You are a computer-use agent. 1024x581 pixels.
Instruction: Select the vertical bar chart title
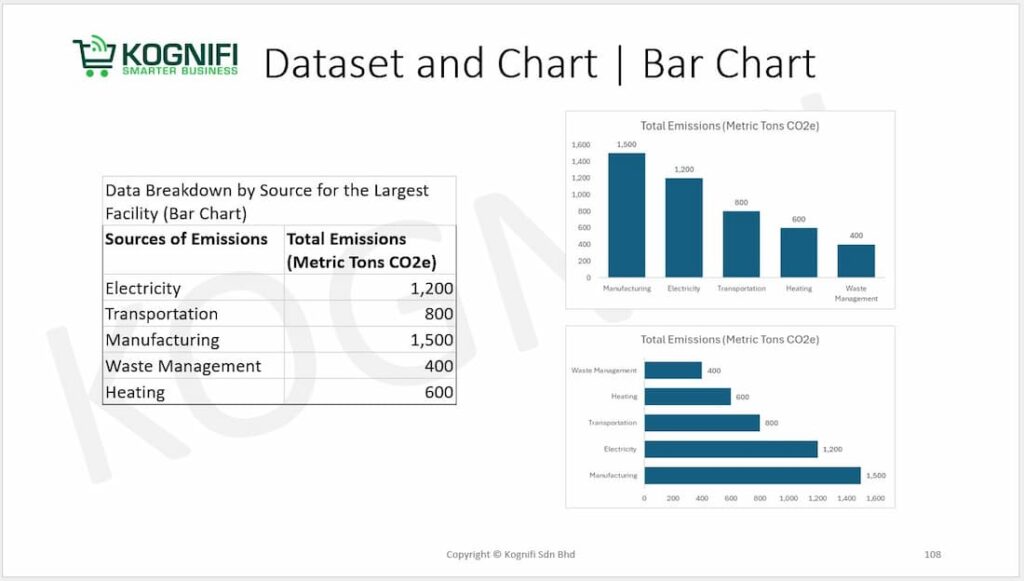click(729, 126)
